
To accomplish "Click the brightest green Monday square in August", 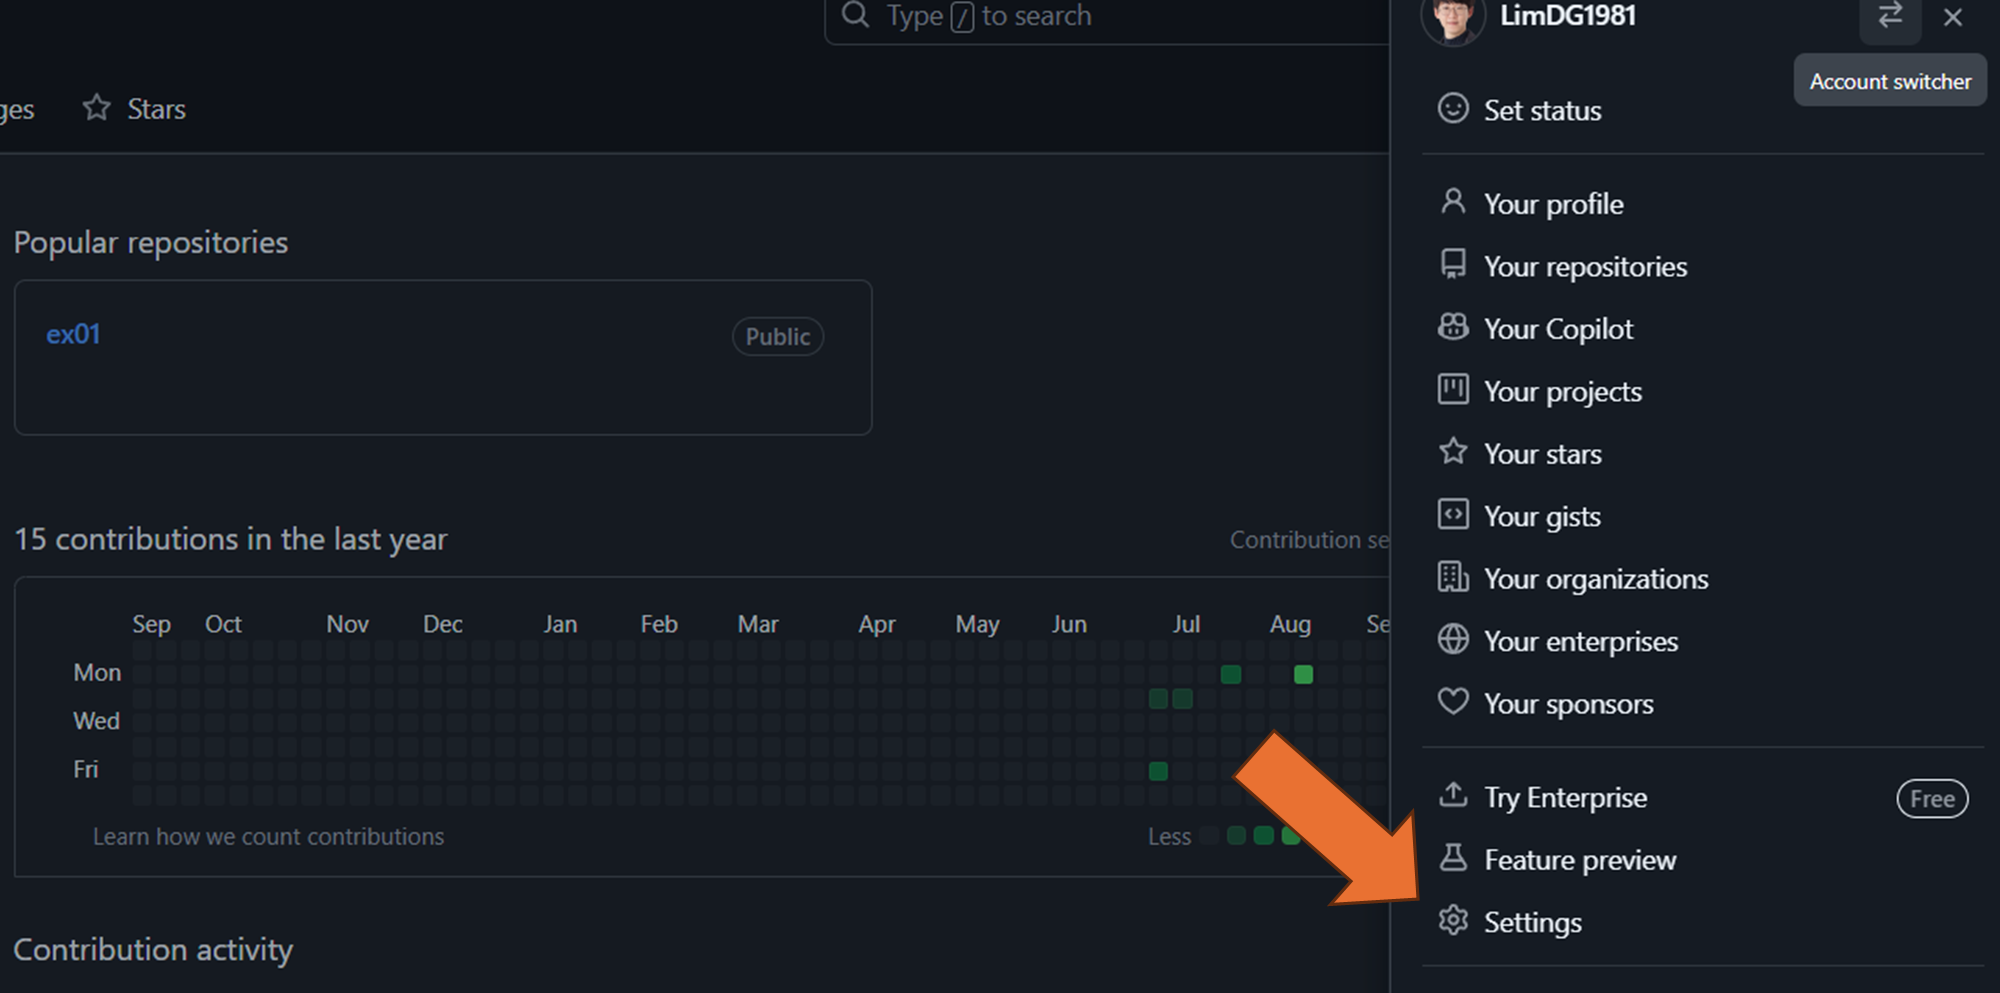I will (1303, 674).
